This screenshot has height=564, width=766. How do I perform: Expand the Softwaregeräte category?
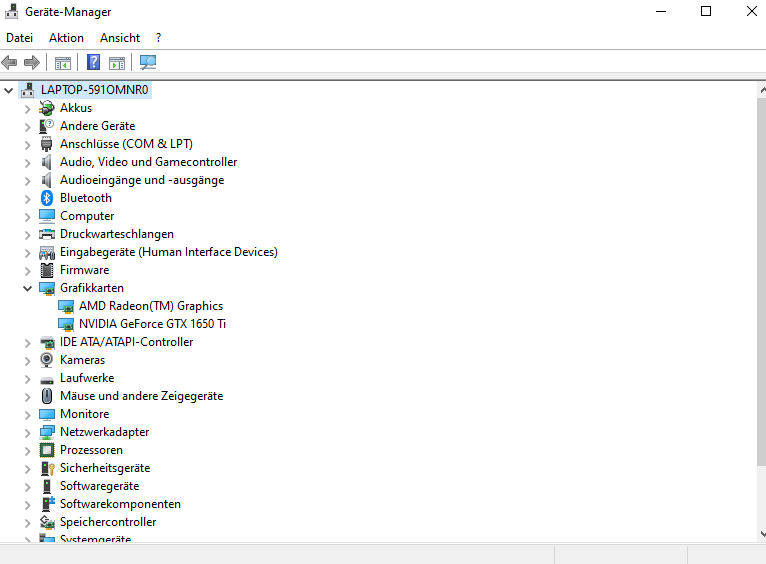pos(27,486)
